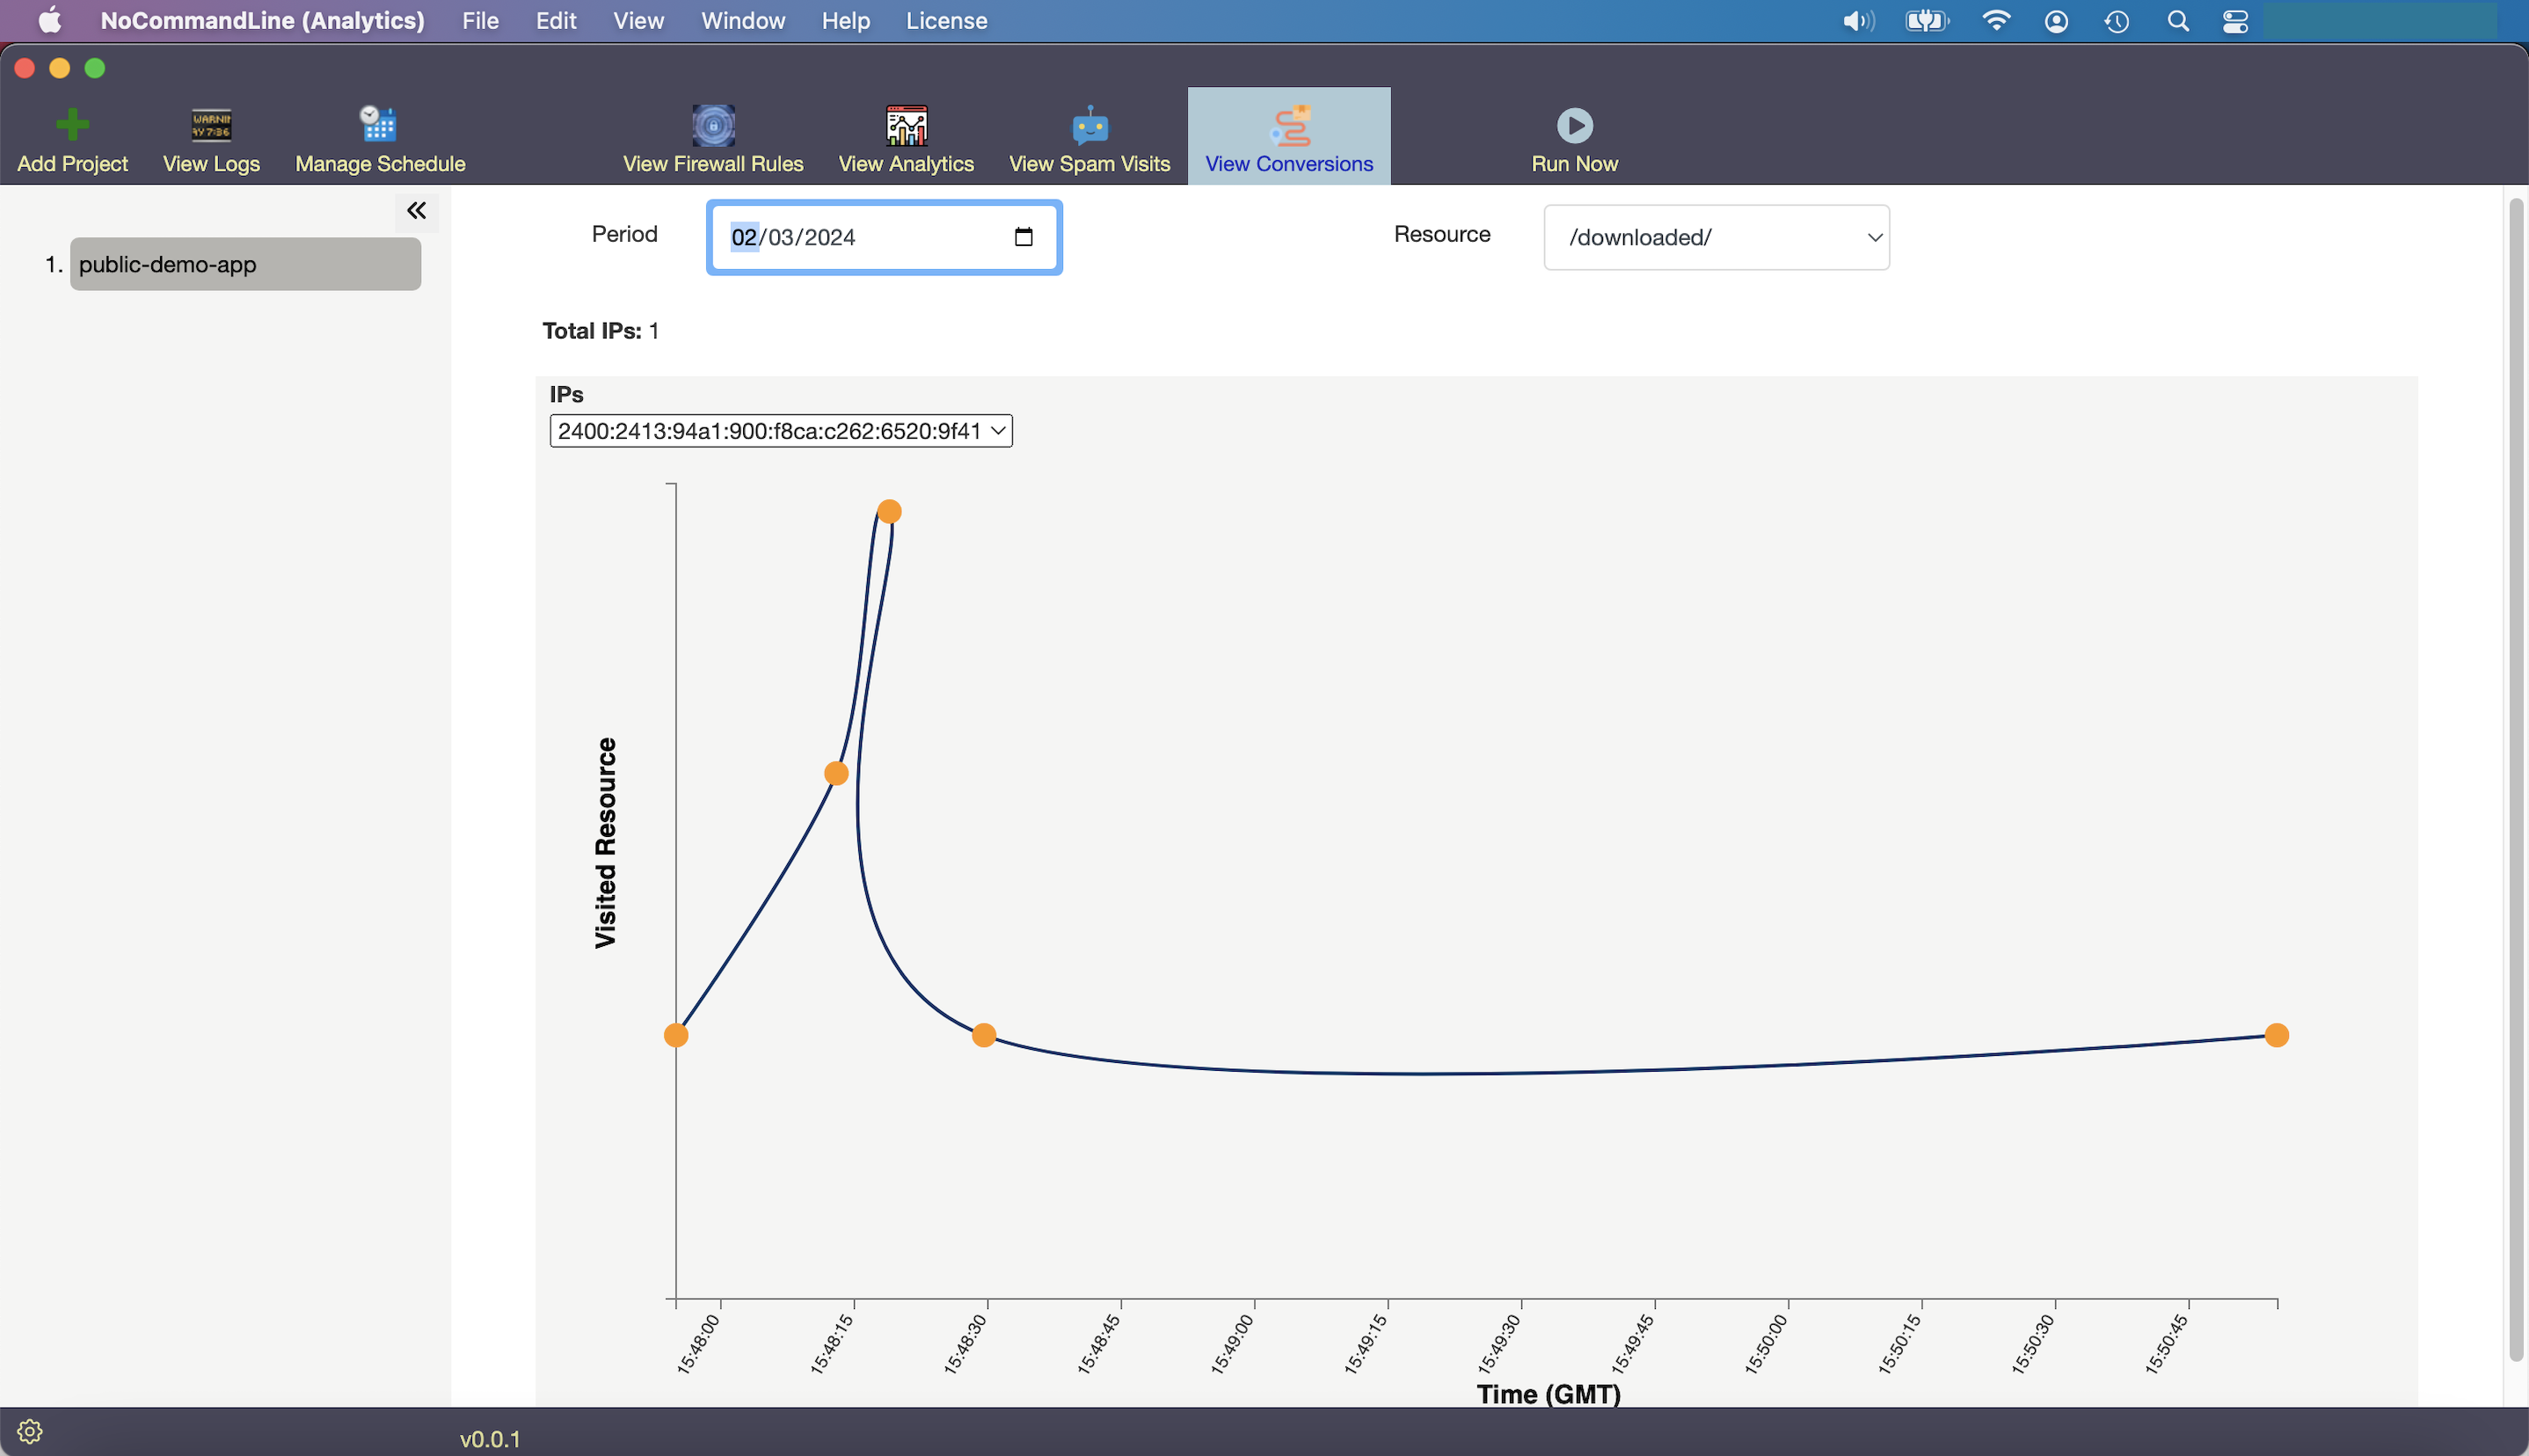Open the IPs address dropdown
Image resolution: width=2529 pixels, height=1456 pixels.
(x=781, y=431)
